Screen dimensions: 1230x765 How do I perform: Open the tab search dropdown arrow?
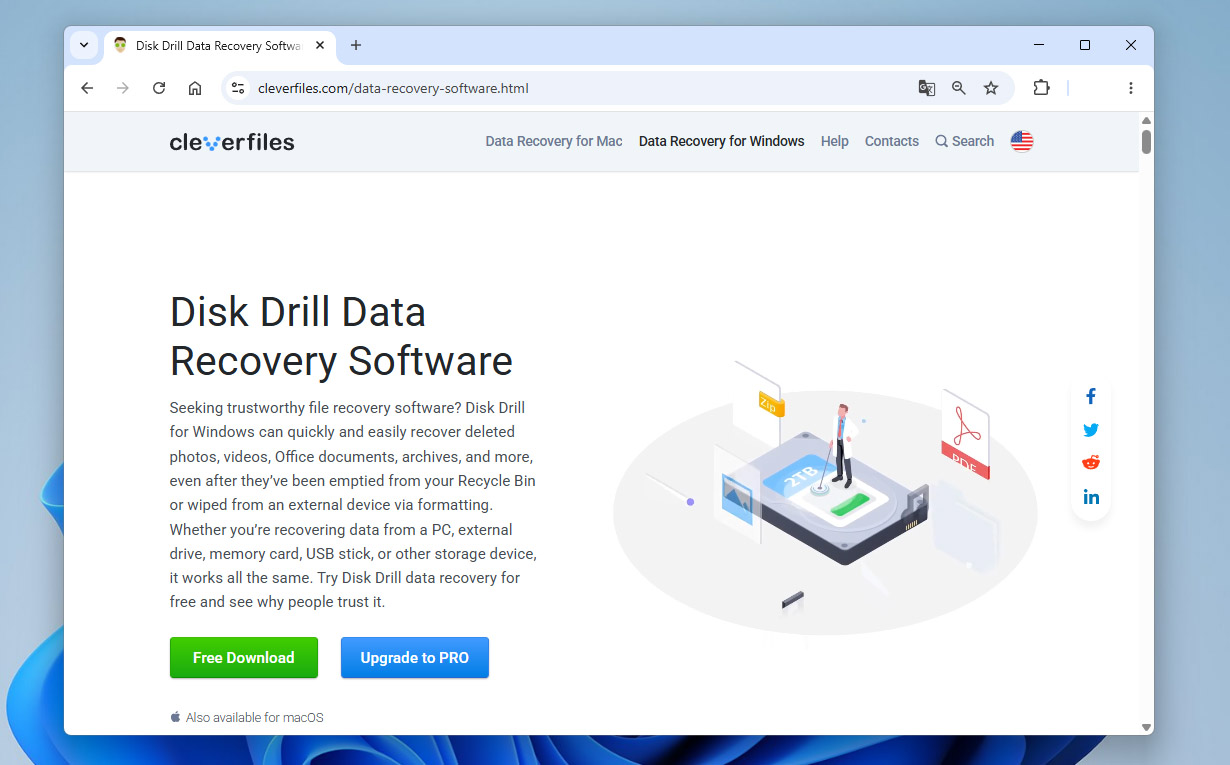click(x=84, y=45)
